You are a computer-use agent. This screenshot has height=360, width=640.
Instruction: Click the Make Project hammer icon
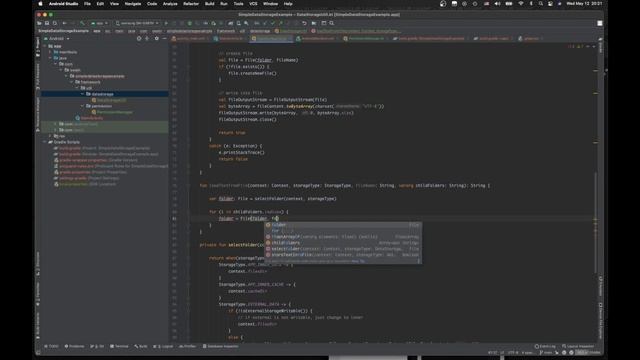click(x=82, y=23)
